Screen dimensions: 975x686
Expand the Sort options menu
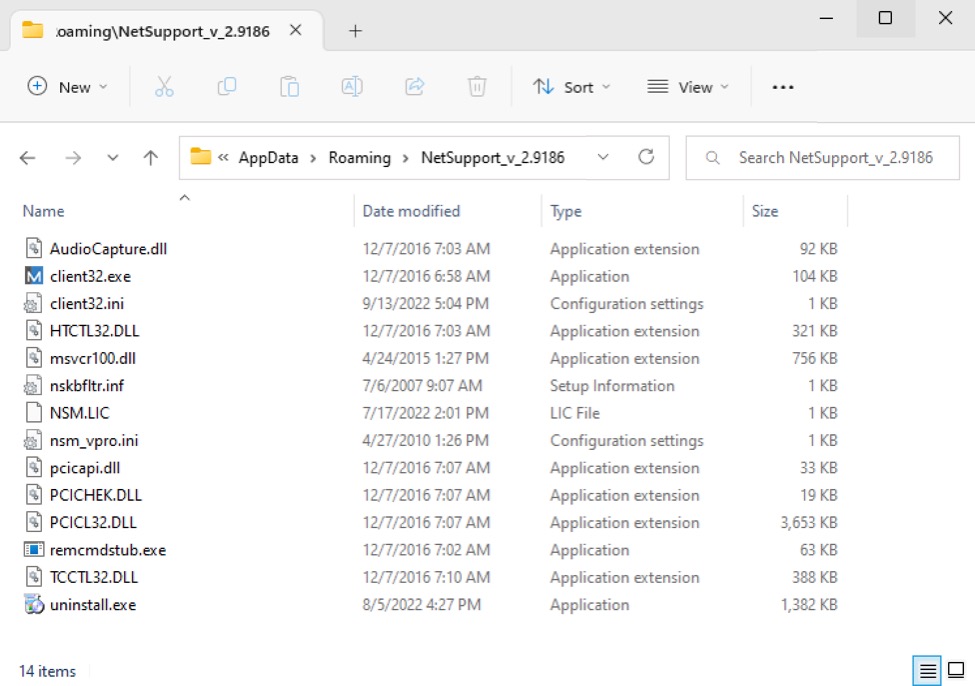pyautogui.click(x=571, y=87)
